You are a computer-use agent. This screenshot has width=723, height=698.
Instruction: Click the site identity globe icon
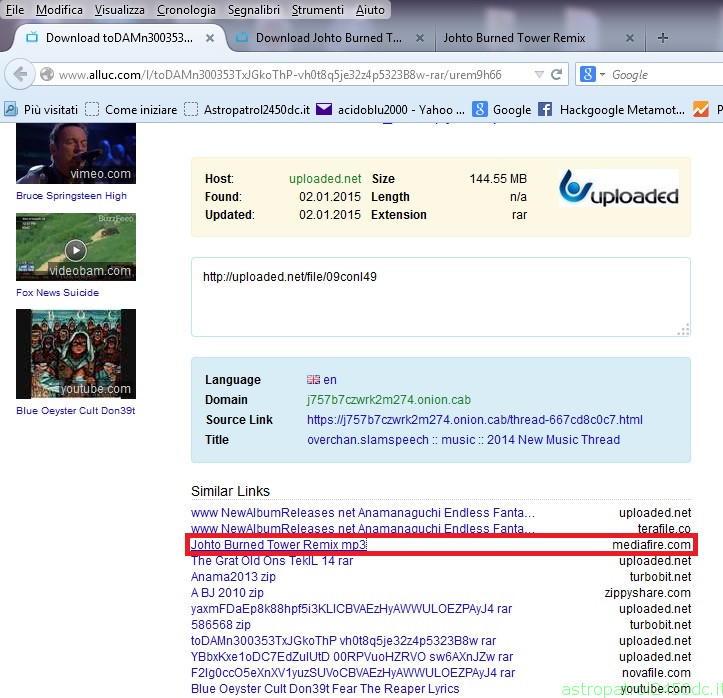[47, 74]
